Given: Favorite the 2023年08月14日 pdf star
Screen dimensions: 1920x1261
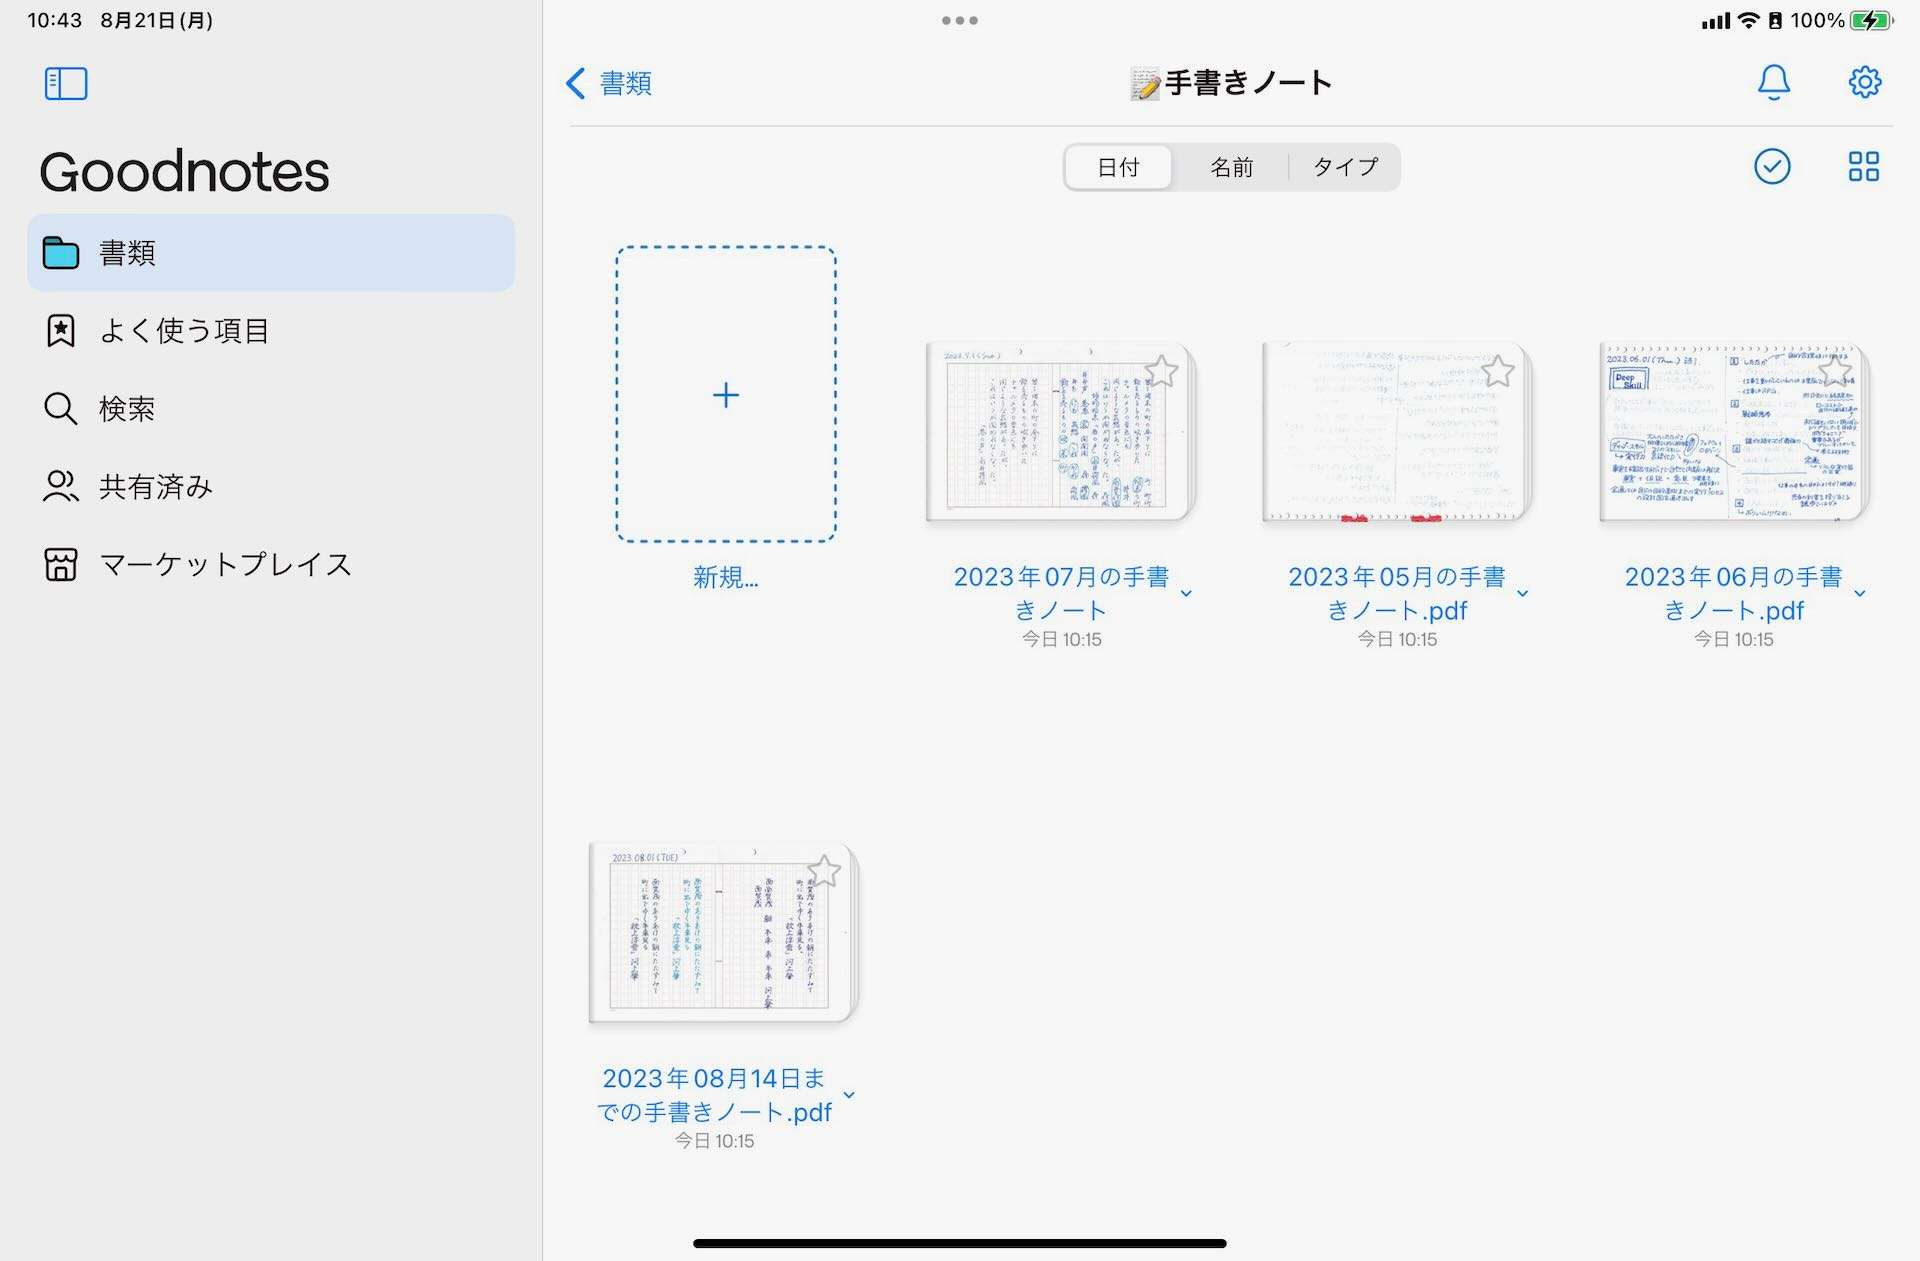Looking at the screenshot, I should coord(824,872).
